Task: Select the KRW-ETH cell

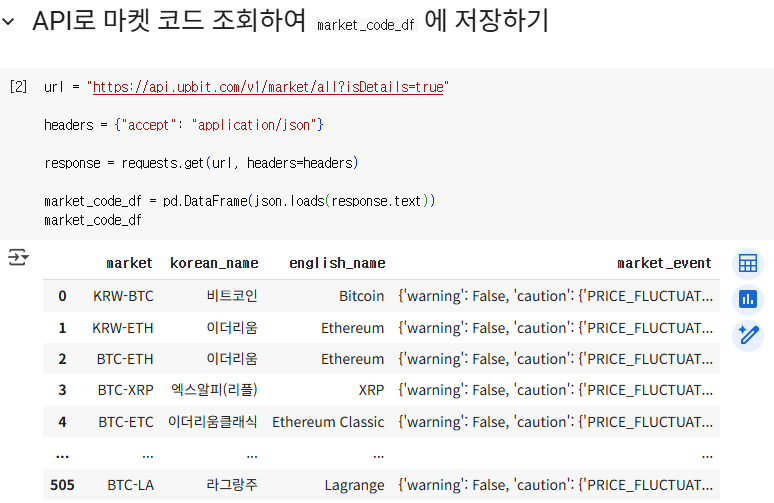Action: (x=122, y=328)
